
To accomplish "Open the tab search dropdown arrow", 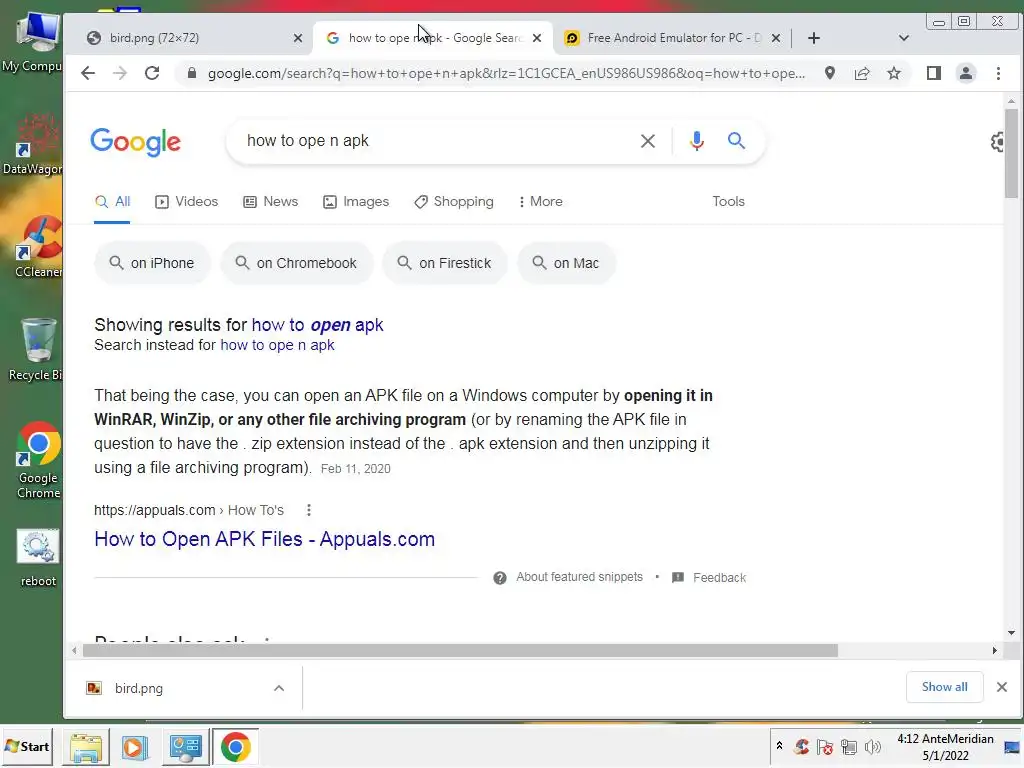I will click(x=904, y=38).
